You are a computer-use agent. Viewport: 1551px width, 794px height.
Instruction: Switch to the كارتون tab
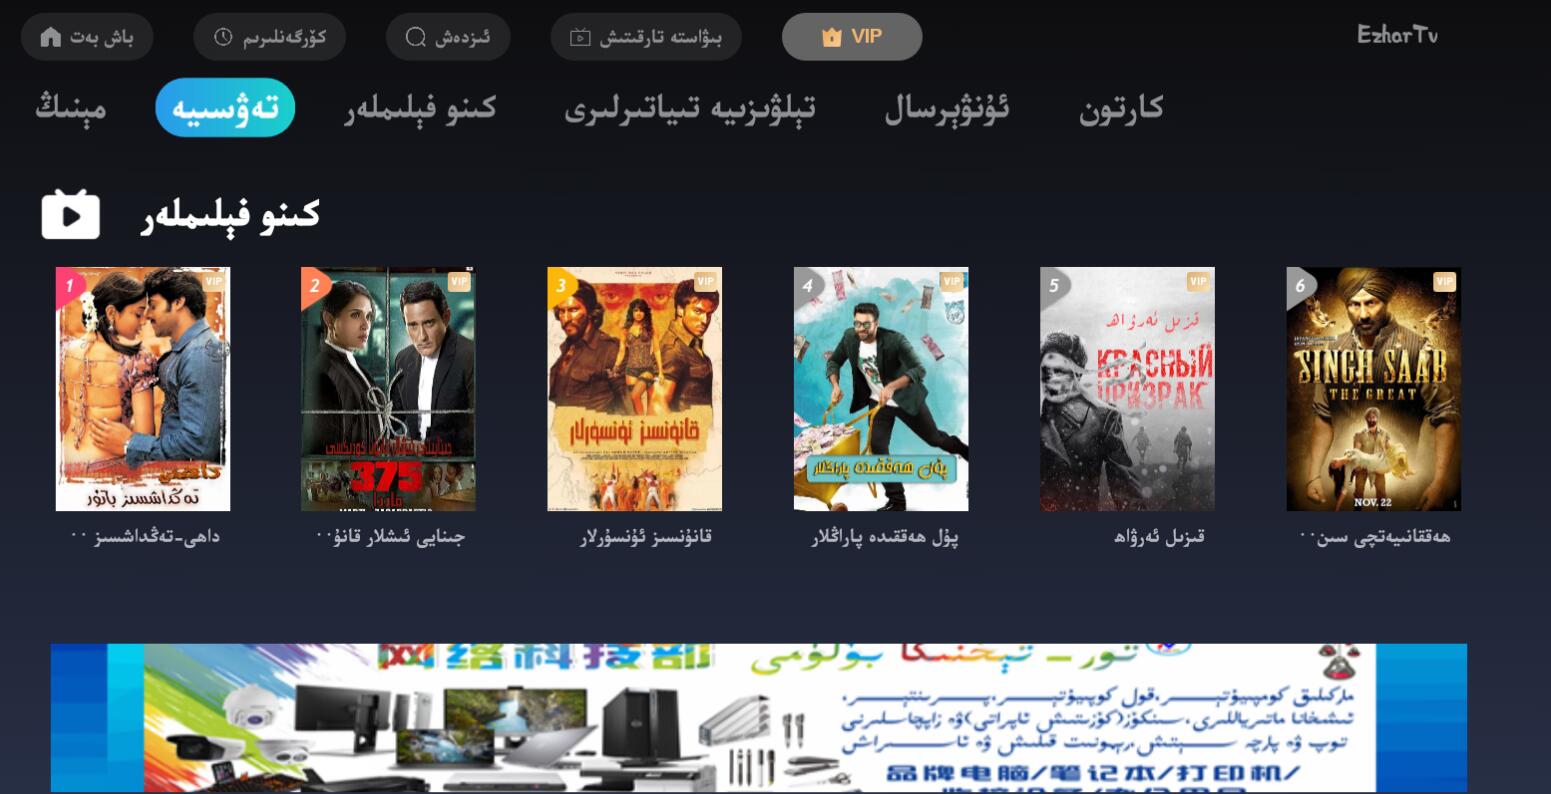tap(1121, 108)
